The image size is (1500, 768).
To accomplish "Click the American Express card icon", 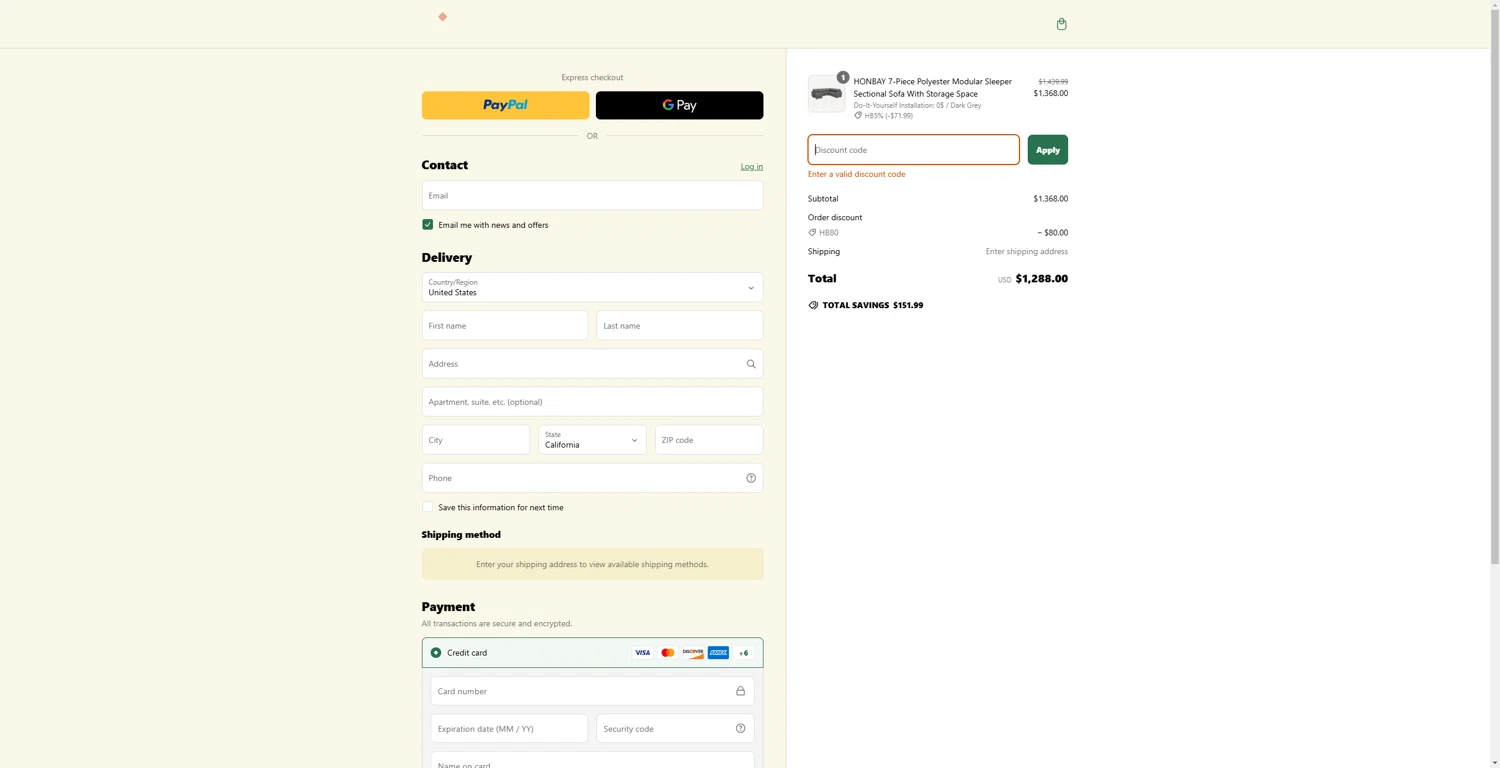I will point(718,653).
